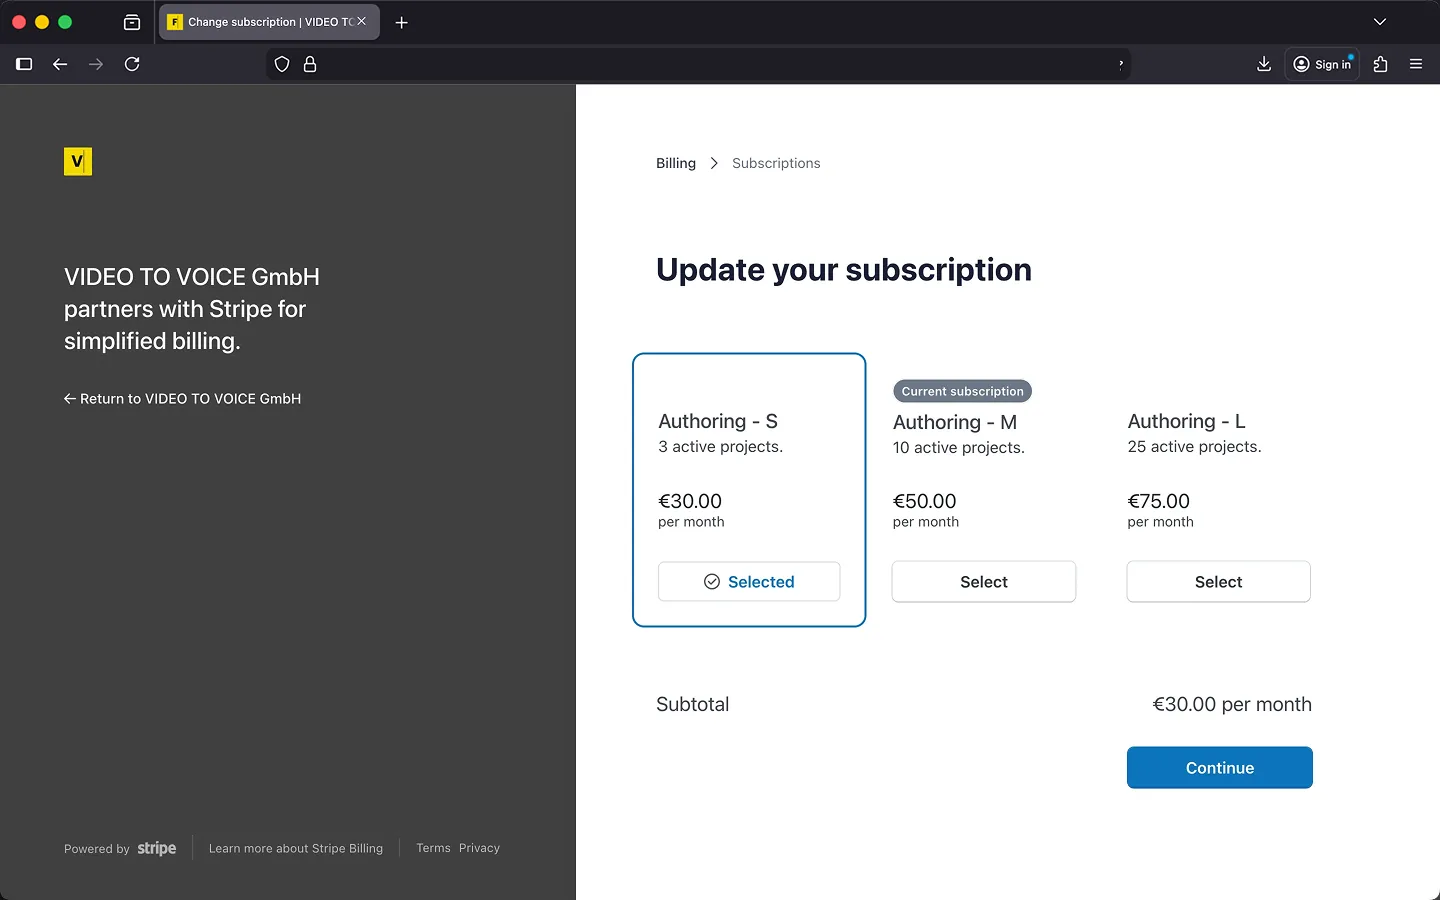Open the extensions puzzle icon
1440x900 pixels.
[1380, 64]
